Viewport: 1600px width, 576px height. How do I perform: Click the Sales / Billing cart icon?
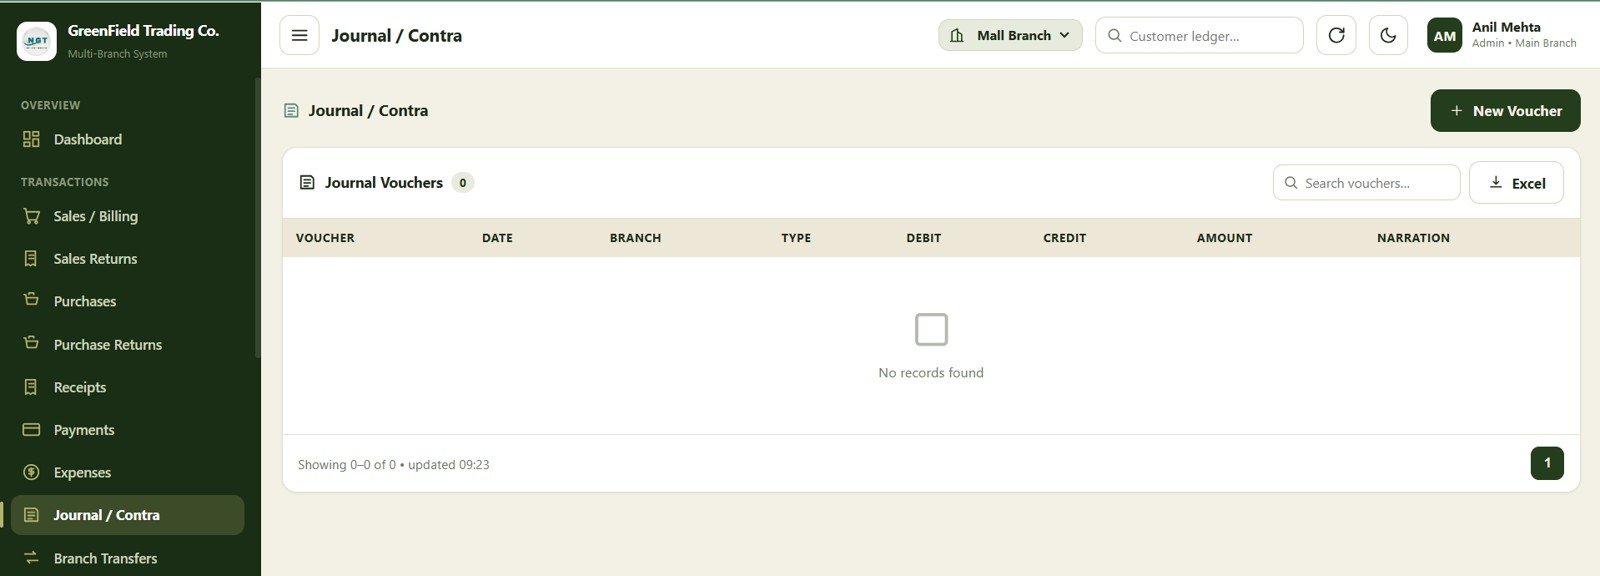31,216
